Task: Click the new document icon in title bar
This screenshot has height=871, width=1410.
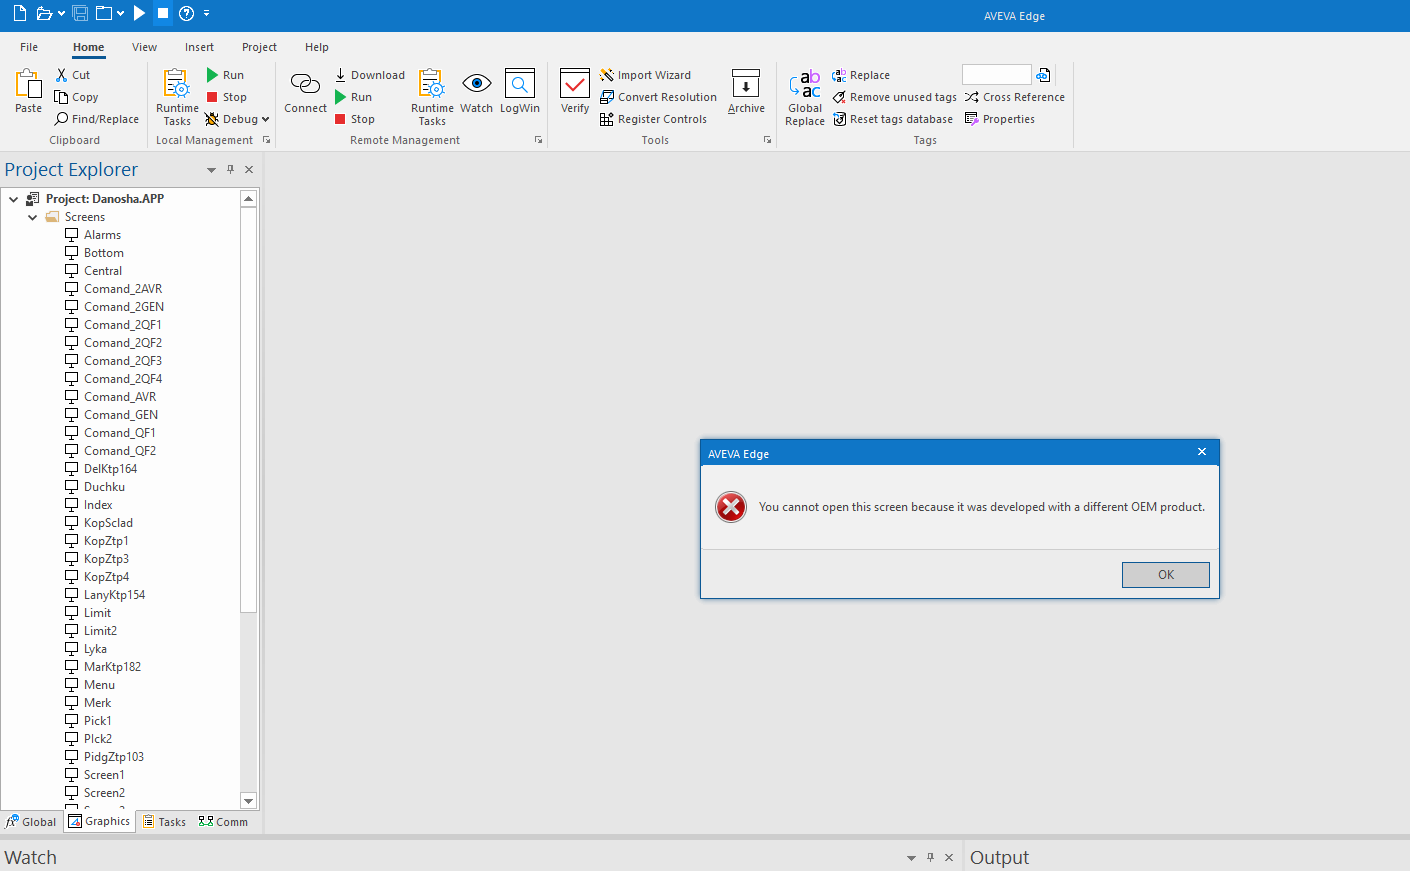Action: point(19,13)
